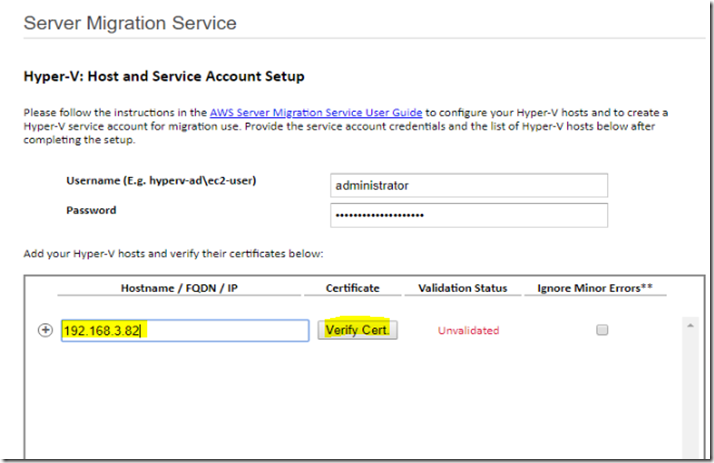Click the Hyper-V: Host and Service Account Setup heading
714x463 pixels.
(x=164, y=76)
